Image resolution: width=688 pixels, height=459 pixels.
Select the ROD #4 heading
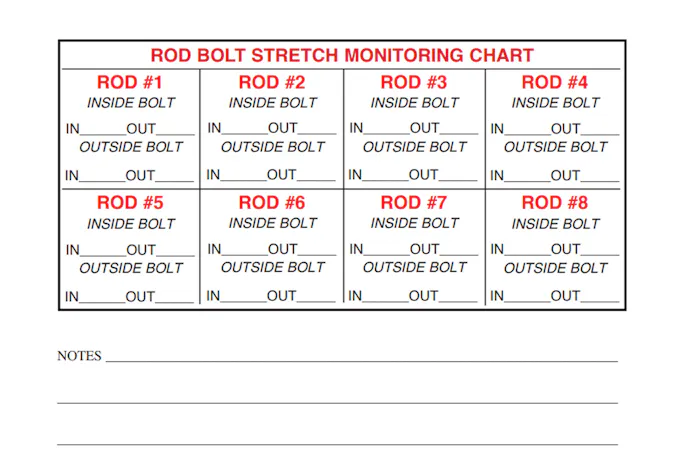click(x=555, y=82)
